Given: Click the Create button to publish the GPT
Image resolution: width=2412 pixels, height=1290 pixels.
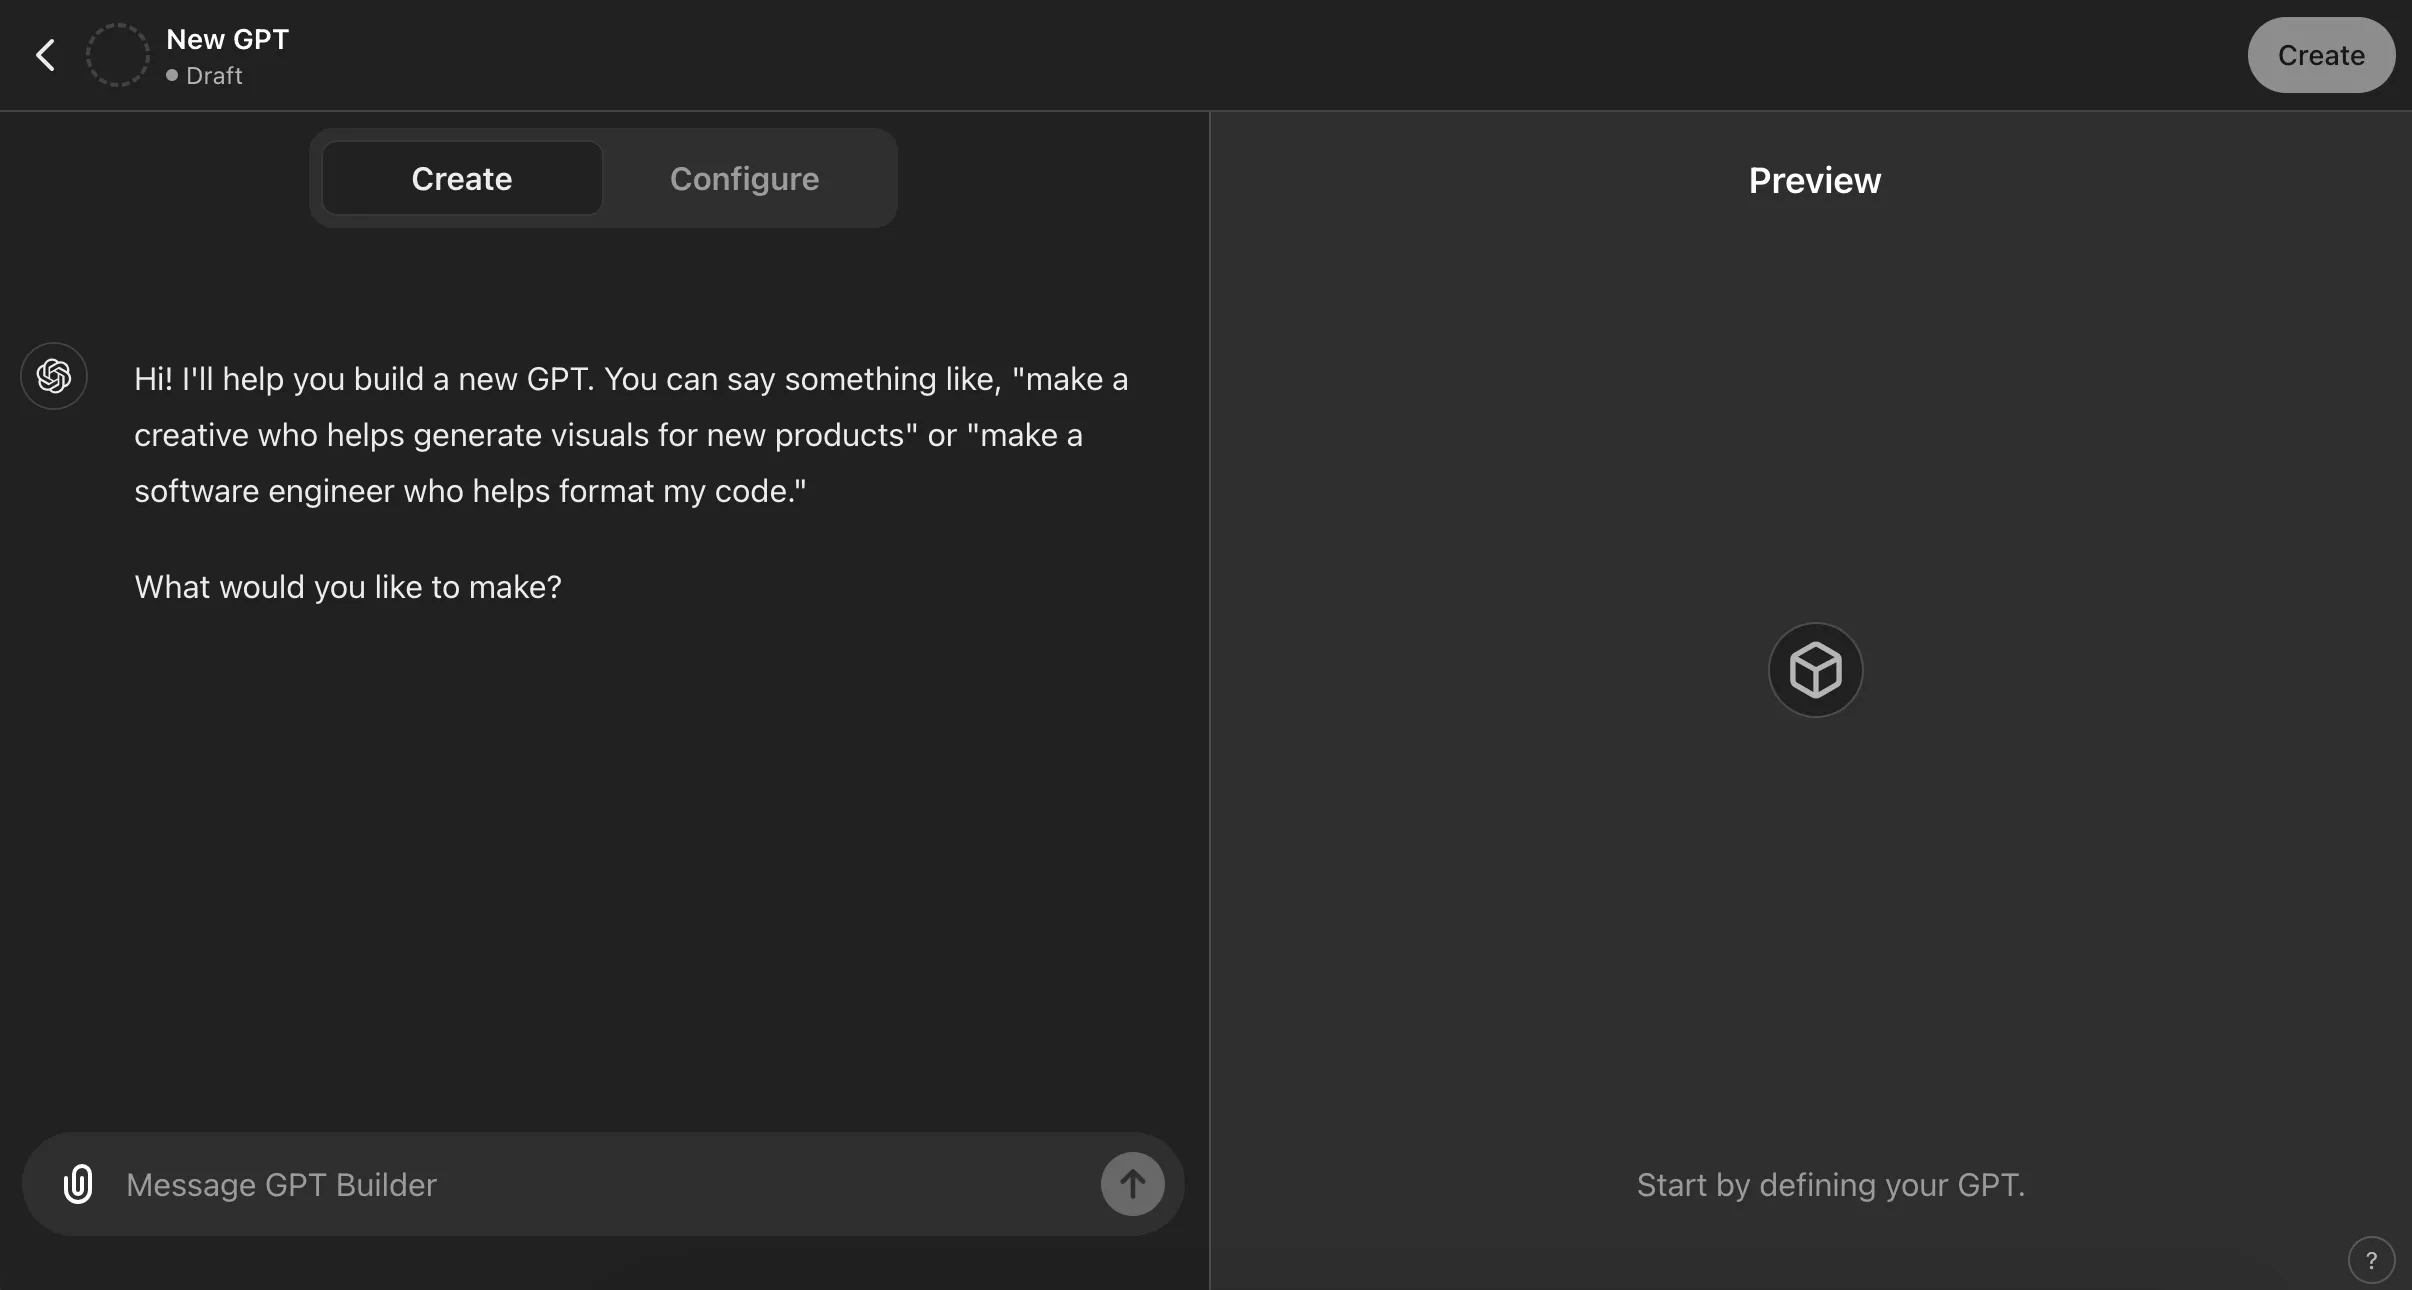Looking at the screenshot, I should (2319, 54).
